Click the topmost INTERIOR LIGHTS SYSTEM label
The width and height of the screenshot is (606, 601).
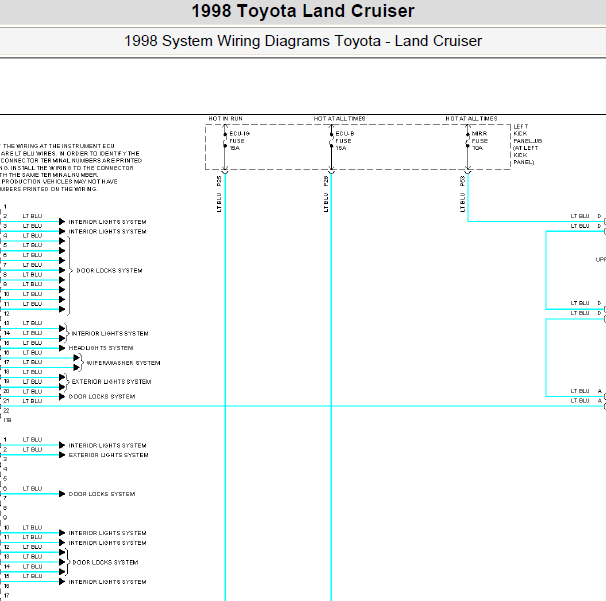(107, 222)
